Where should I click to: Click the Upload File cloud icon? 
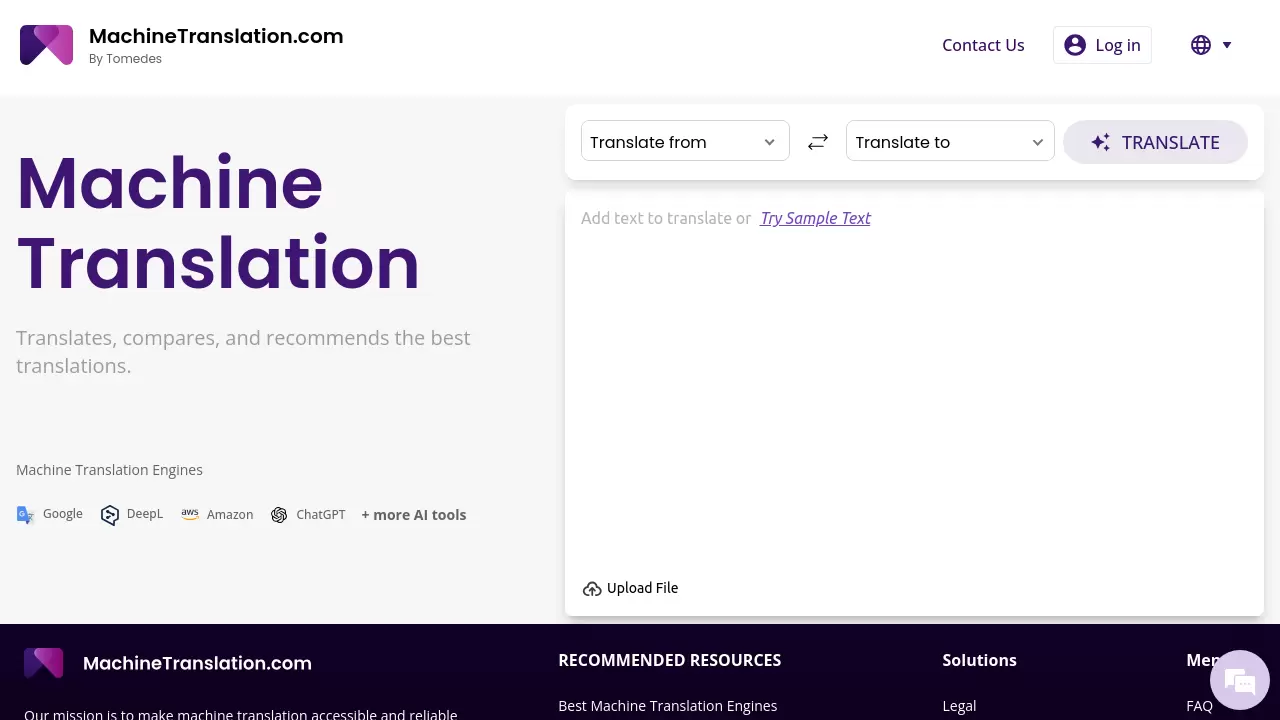coord(592,589)
